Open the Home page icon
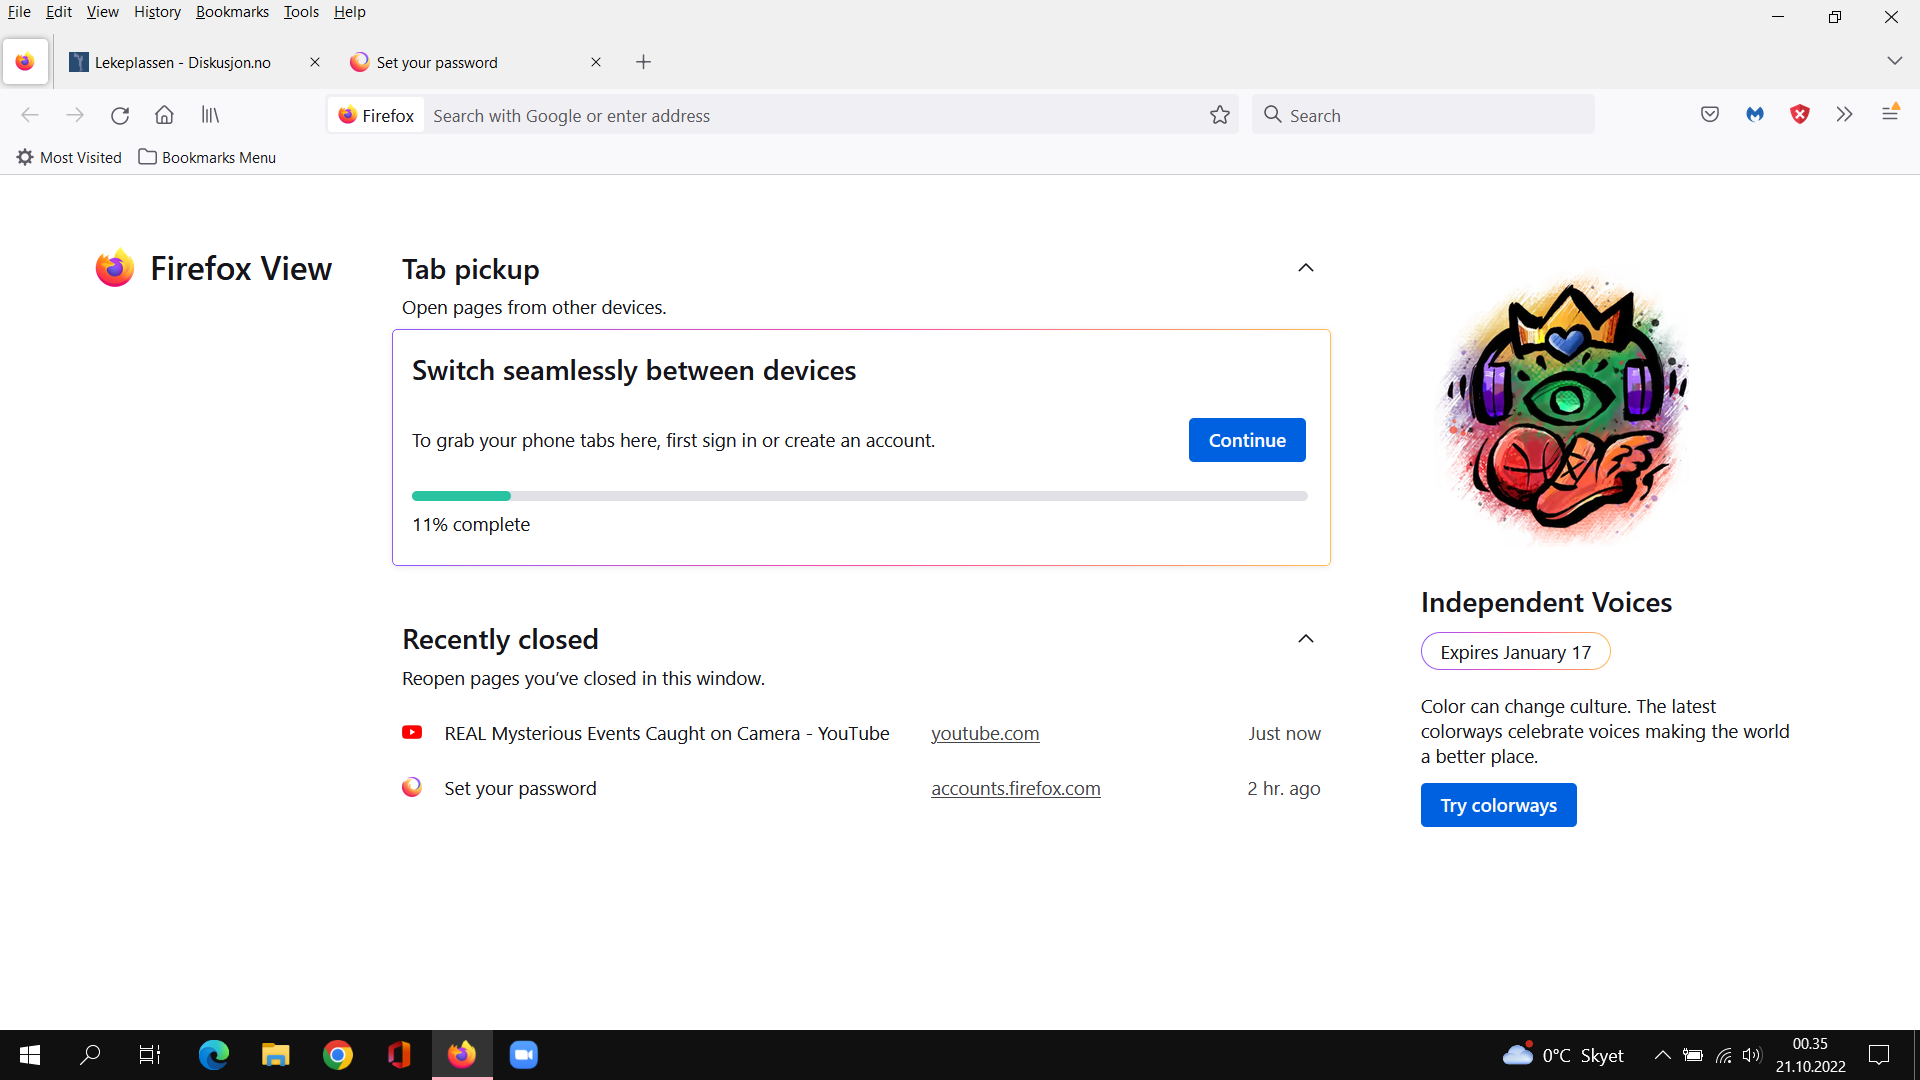Viewport: 1920px width, 1080px height. [165, 115]
